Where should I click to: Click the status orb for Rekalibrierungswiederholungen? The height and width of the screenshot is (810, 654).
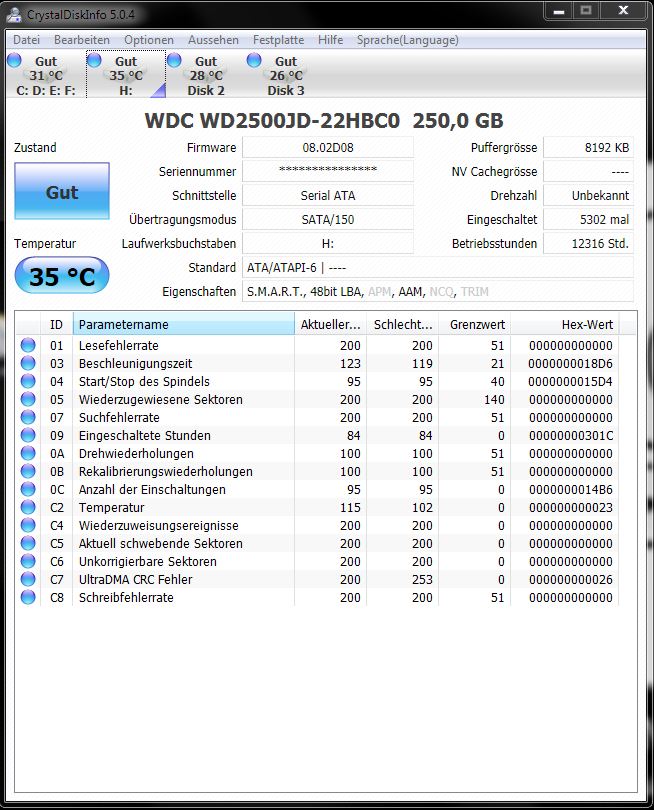click(28, 471)
